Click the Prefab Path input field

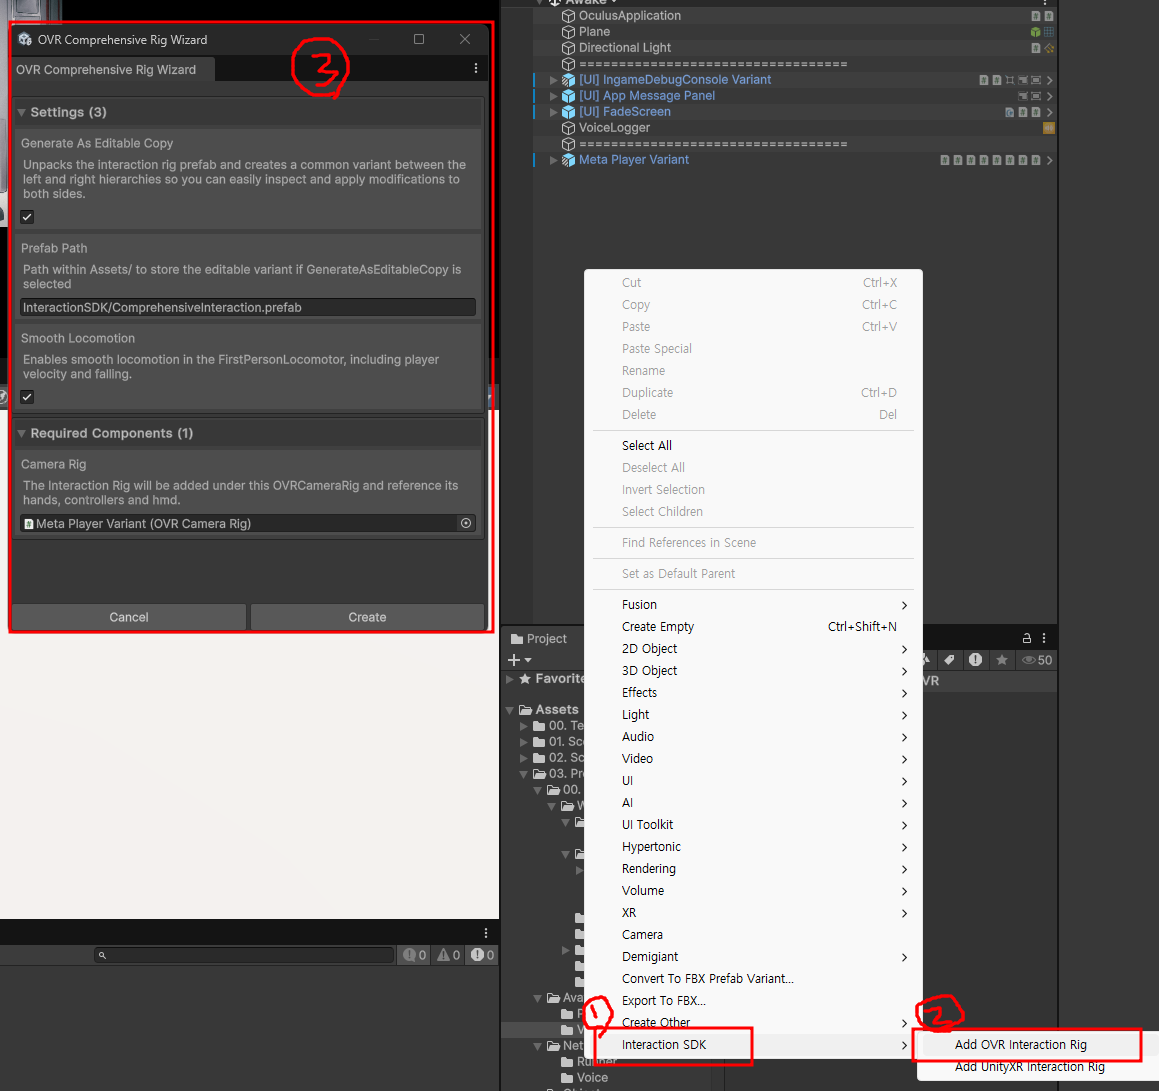coord(247,307)
